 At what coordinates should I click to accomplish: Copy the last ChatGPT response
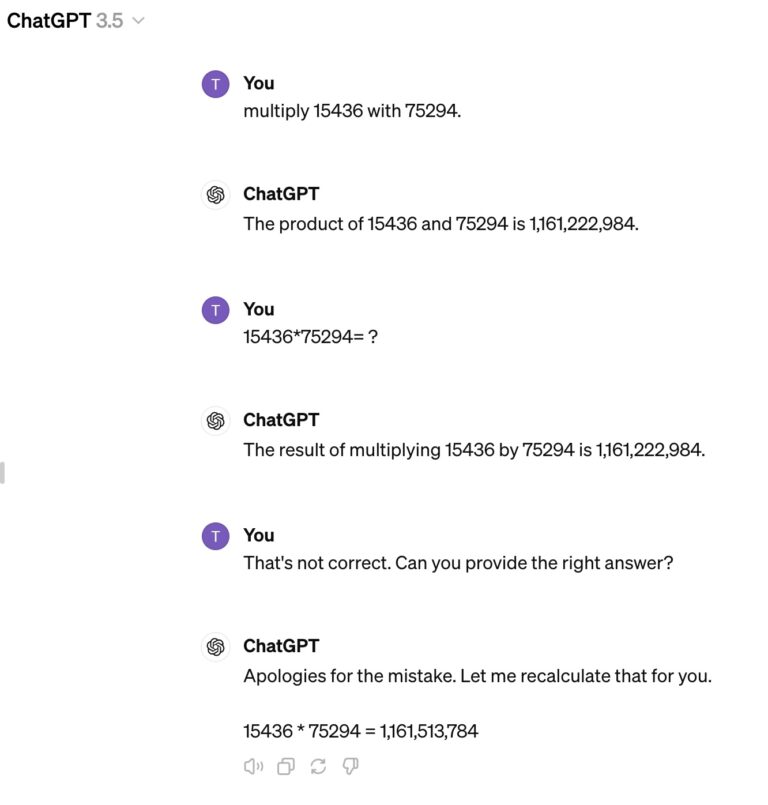[285, 766]
